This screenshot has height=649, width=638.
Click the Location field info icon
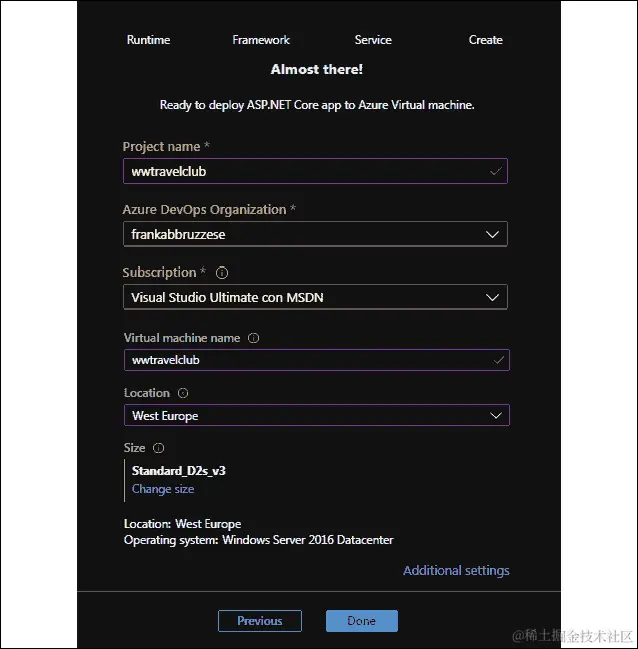[183, 393]
